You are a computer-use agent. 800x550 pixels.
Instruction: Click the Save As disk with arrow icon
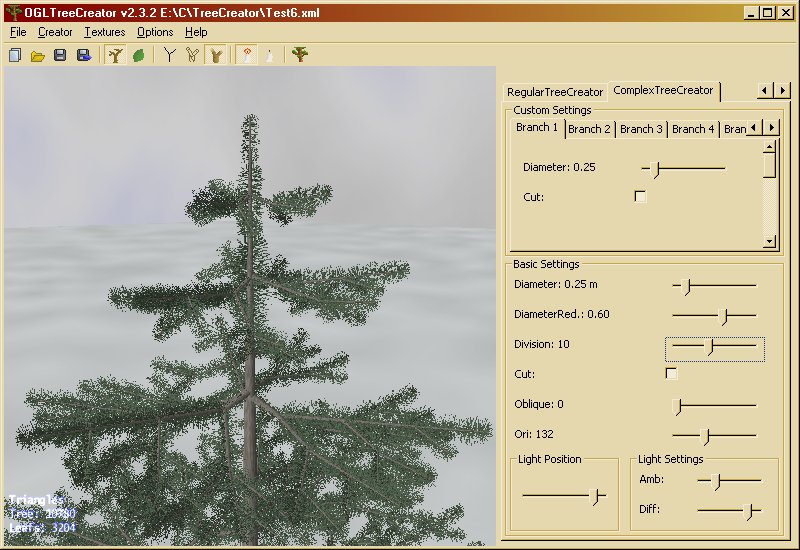tap(83, 55)
